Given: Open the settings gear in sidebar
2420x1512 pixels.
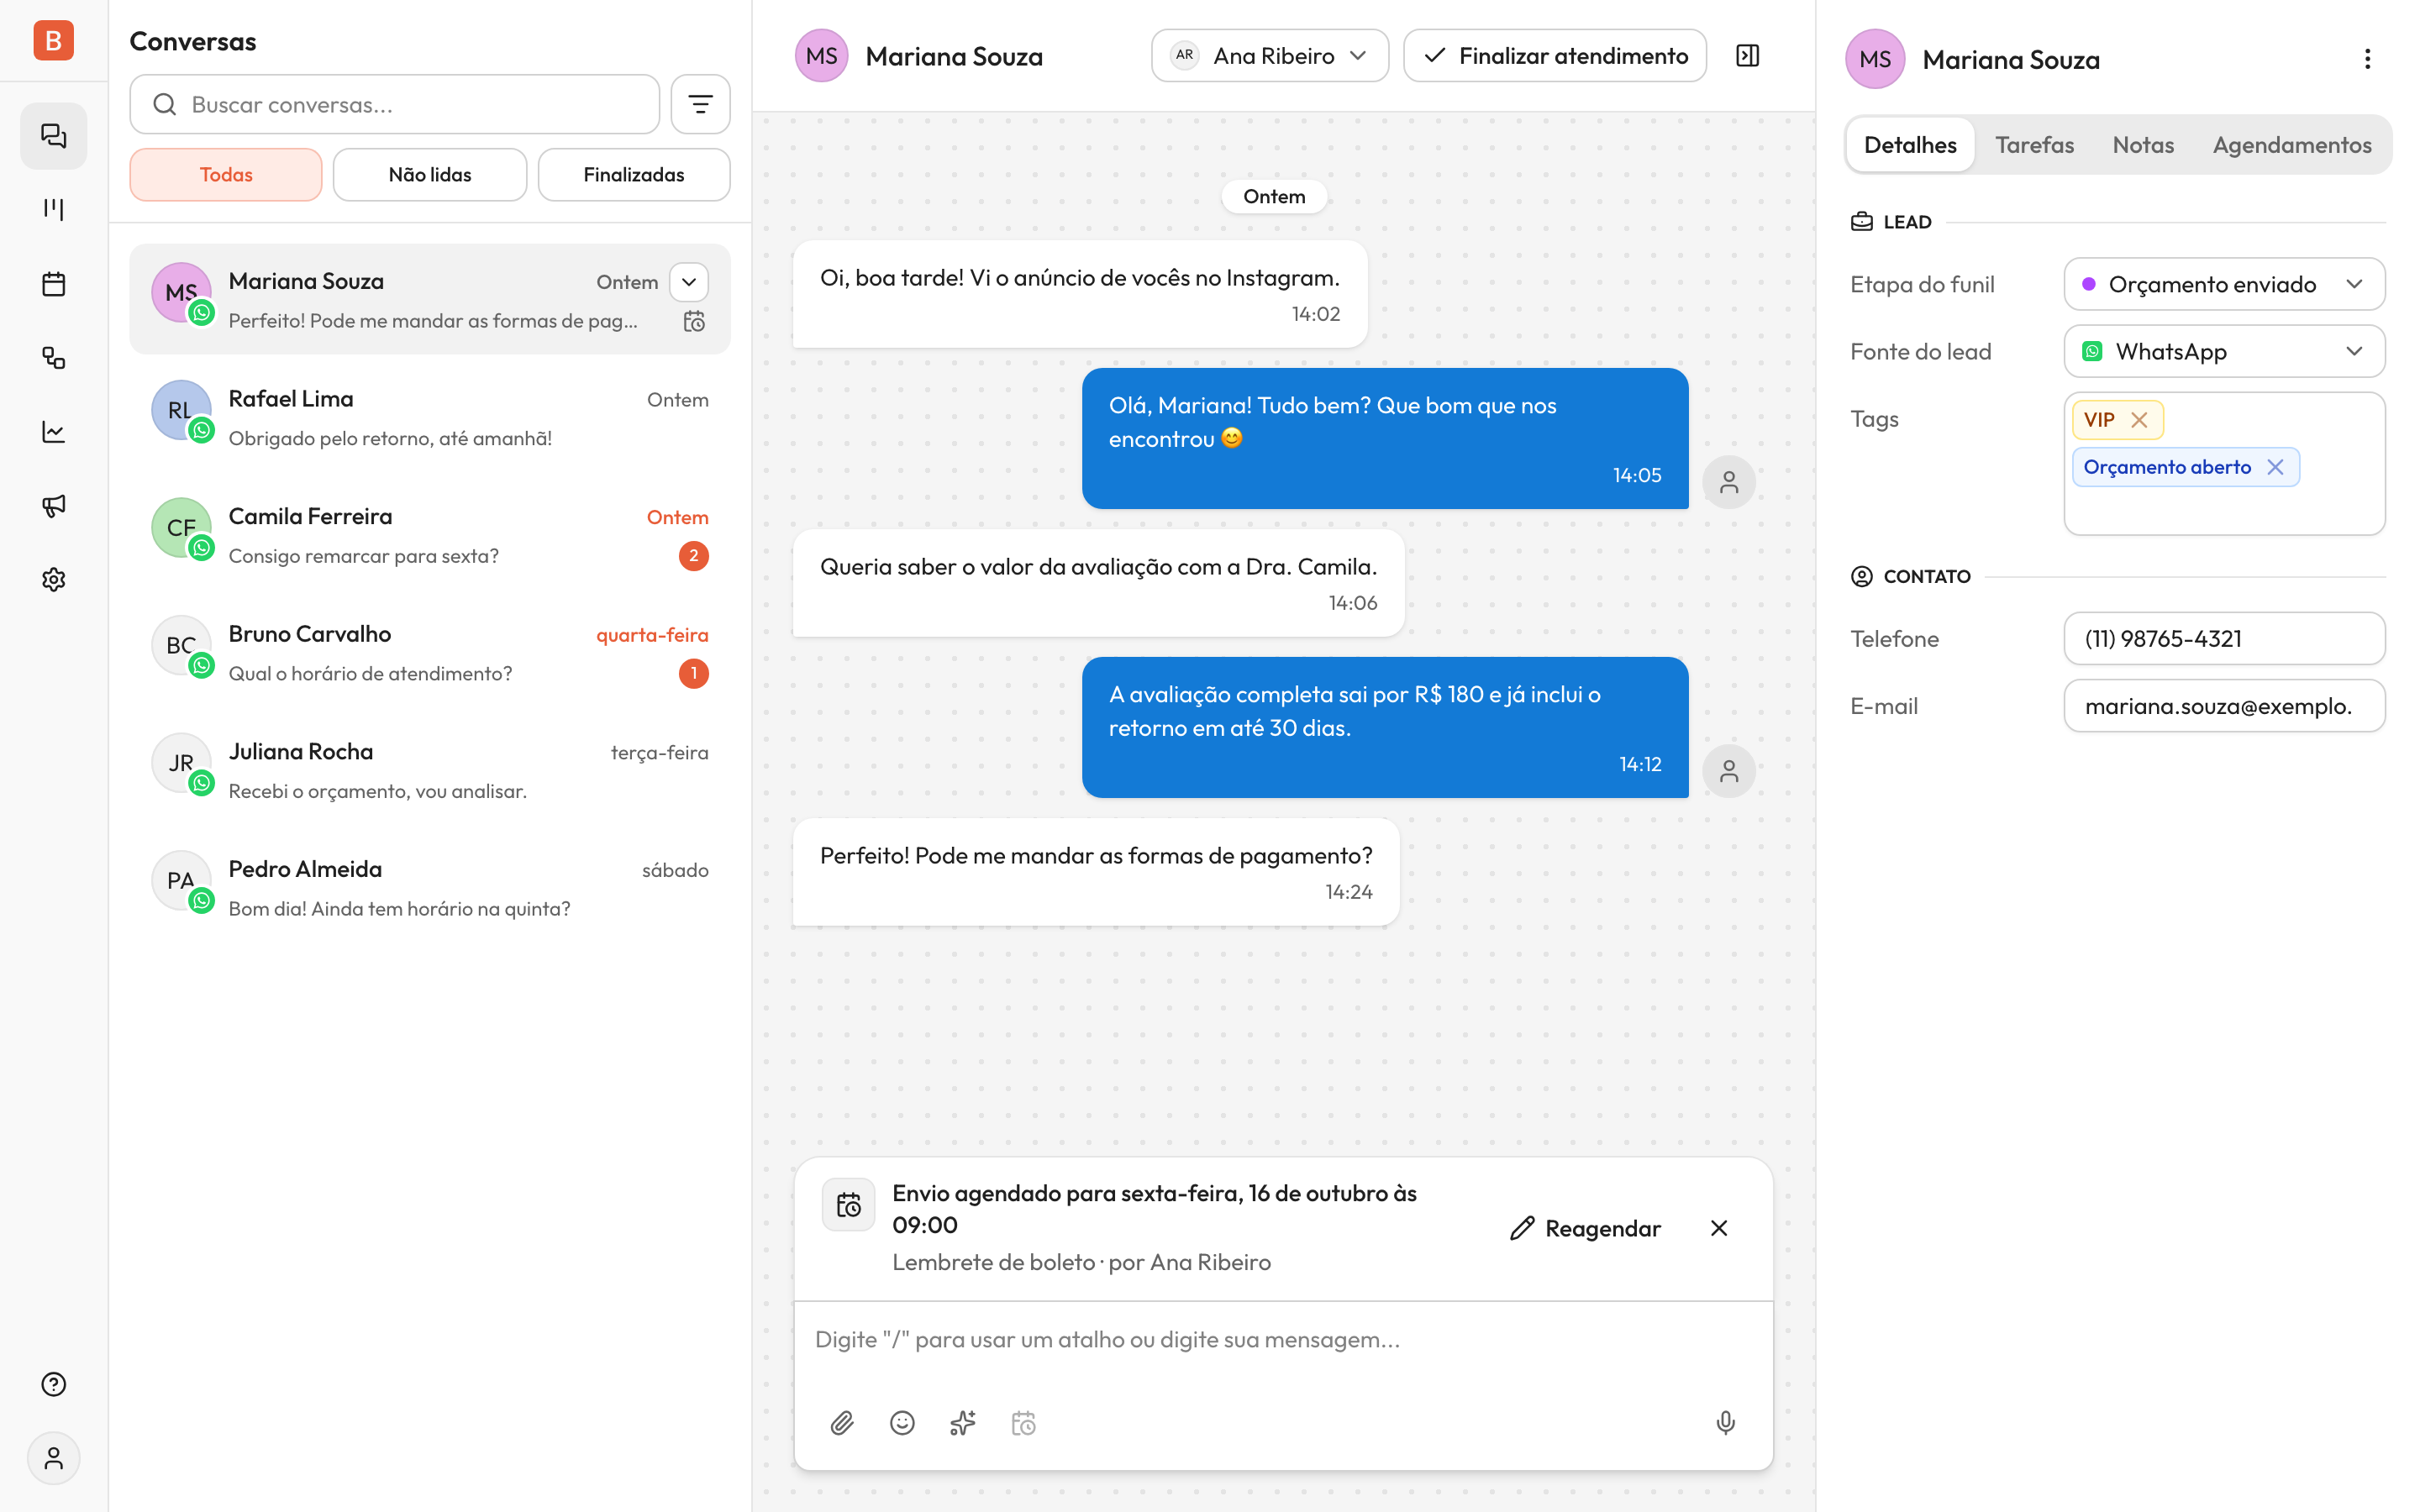Looking at the screenshot, I should 54,580.
